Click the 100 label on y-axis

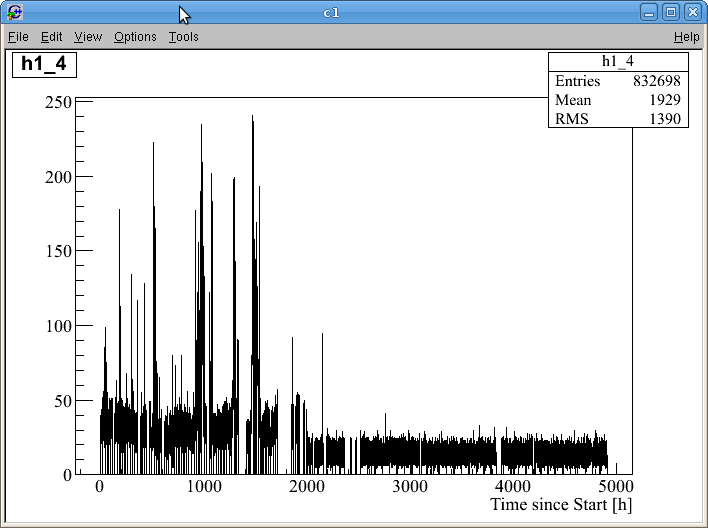[58, 326]
